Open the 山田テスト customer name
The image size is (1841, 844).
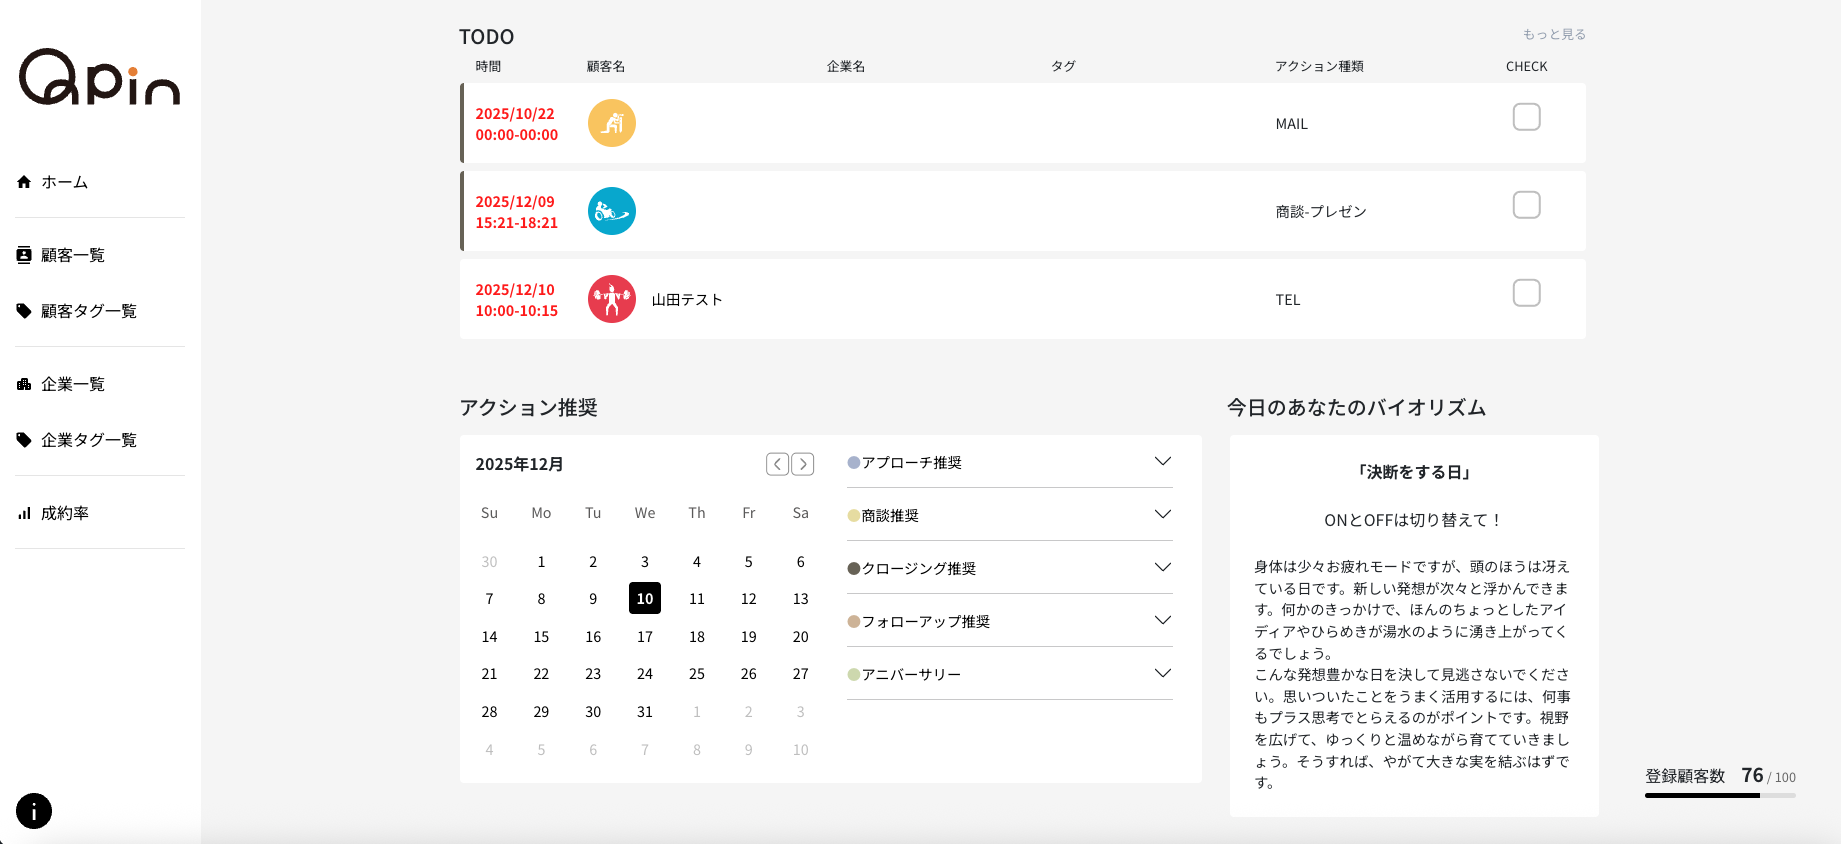click(687, 300)
